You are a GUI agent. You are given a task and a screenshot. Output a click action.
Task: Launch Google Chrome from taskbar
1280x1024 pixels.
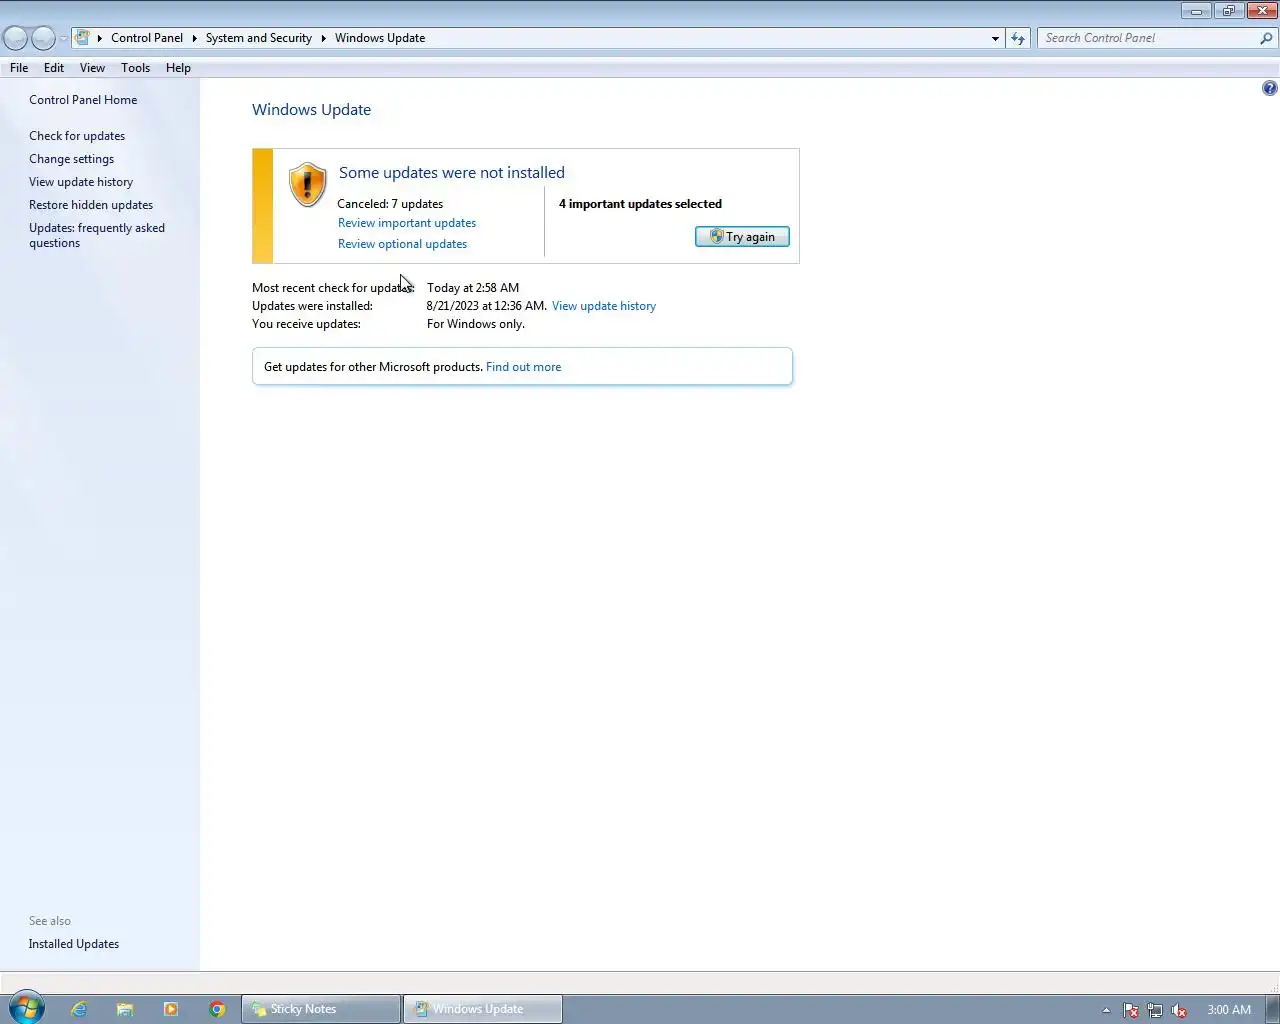217,1009
